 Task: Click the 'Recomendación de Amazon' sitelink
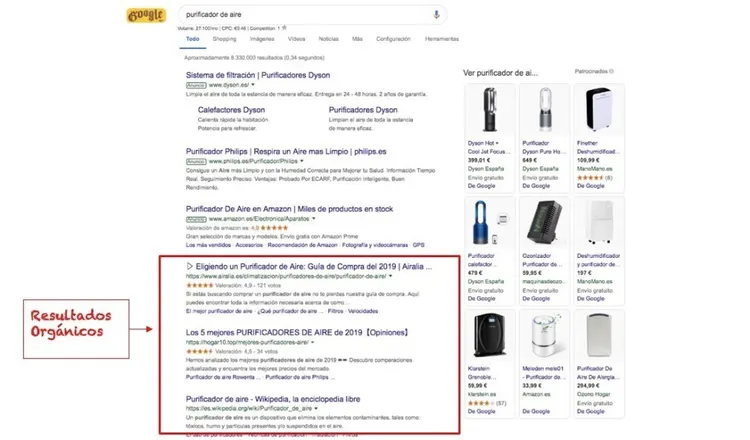point(302,245)
